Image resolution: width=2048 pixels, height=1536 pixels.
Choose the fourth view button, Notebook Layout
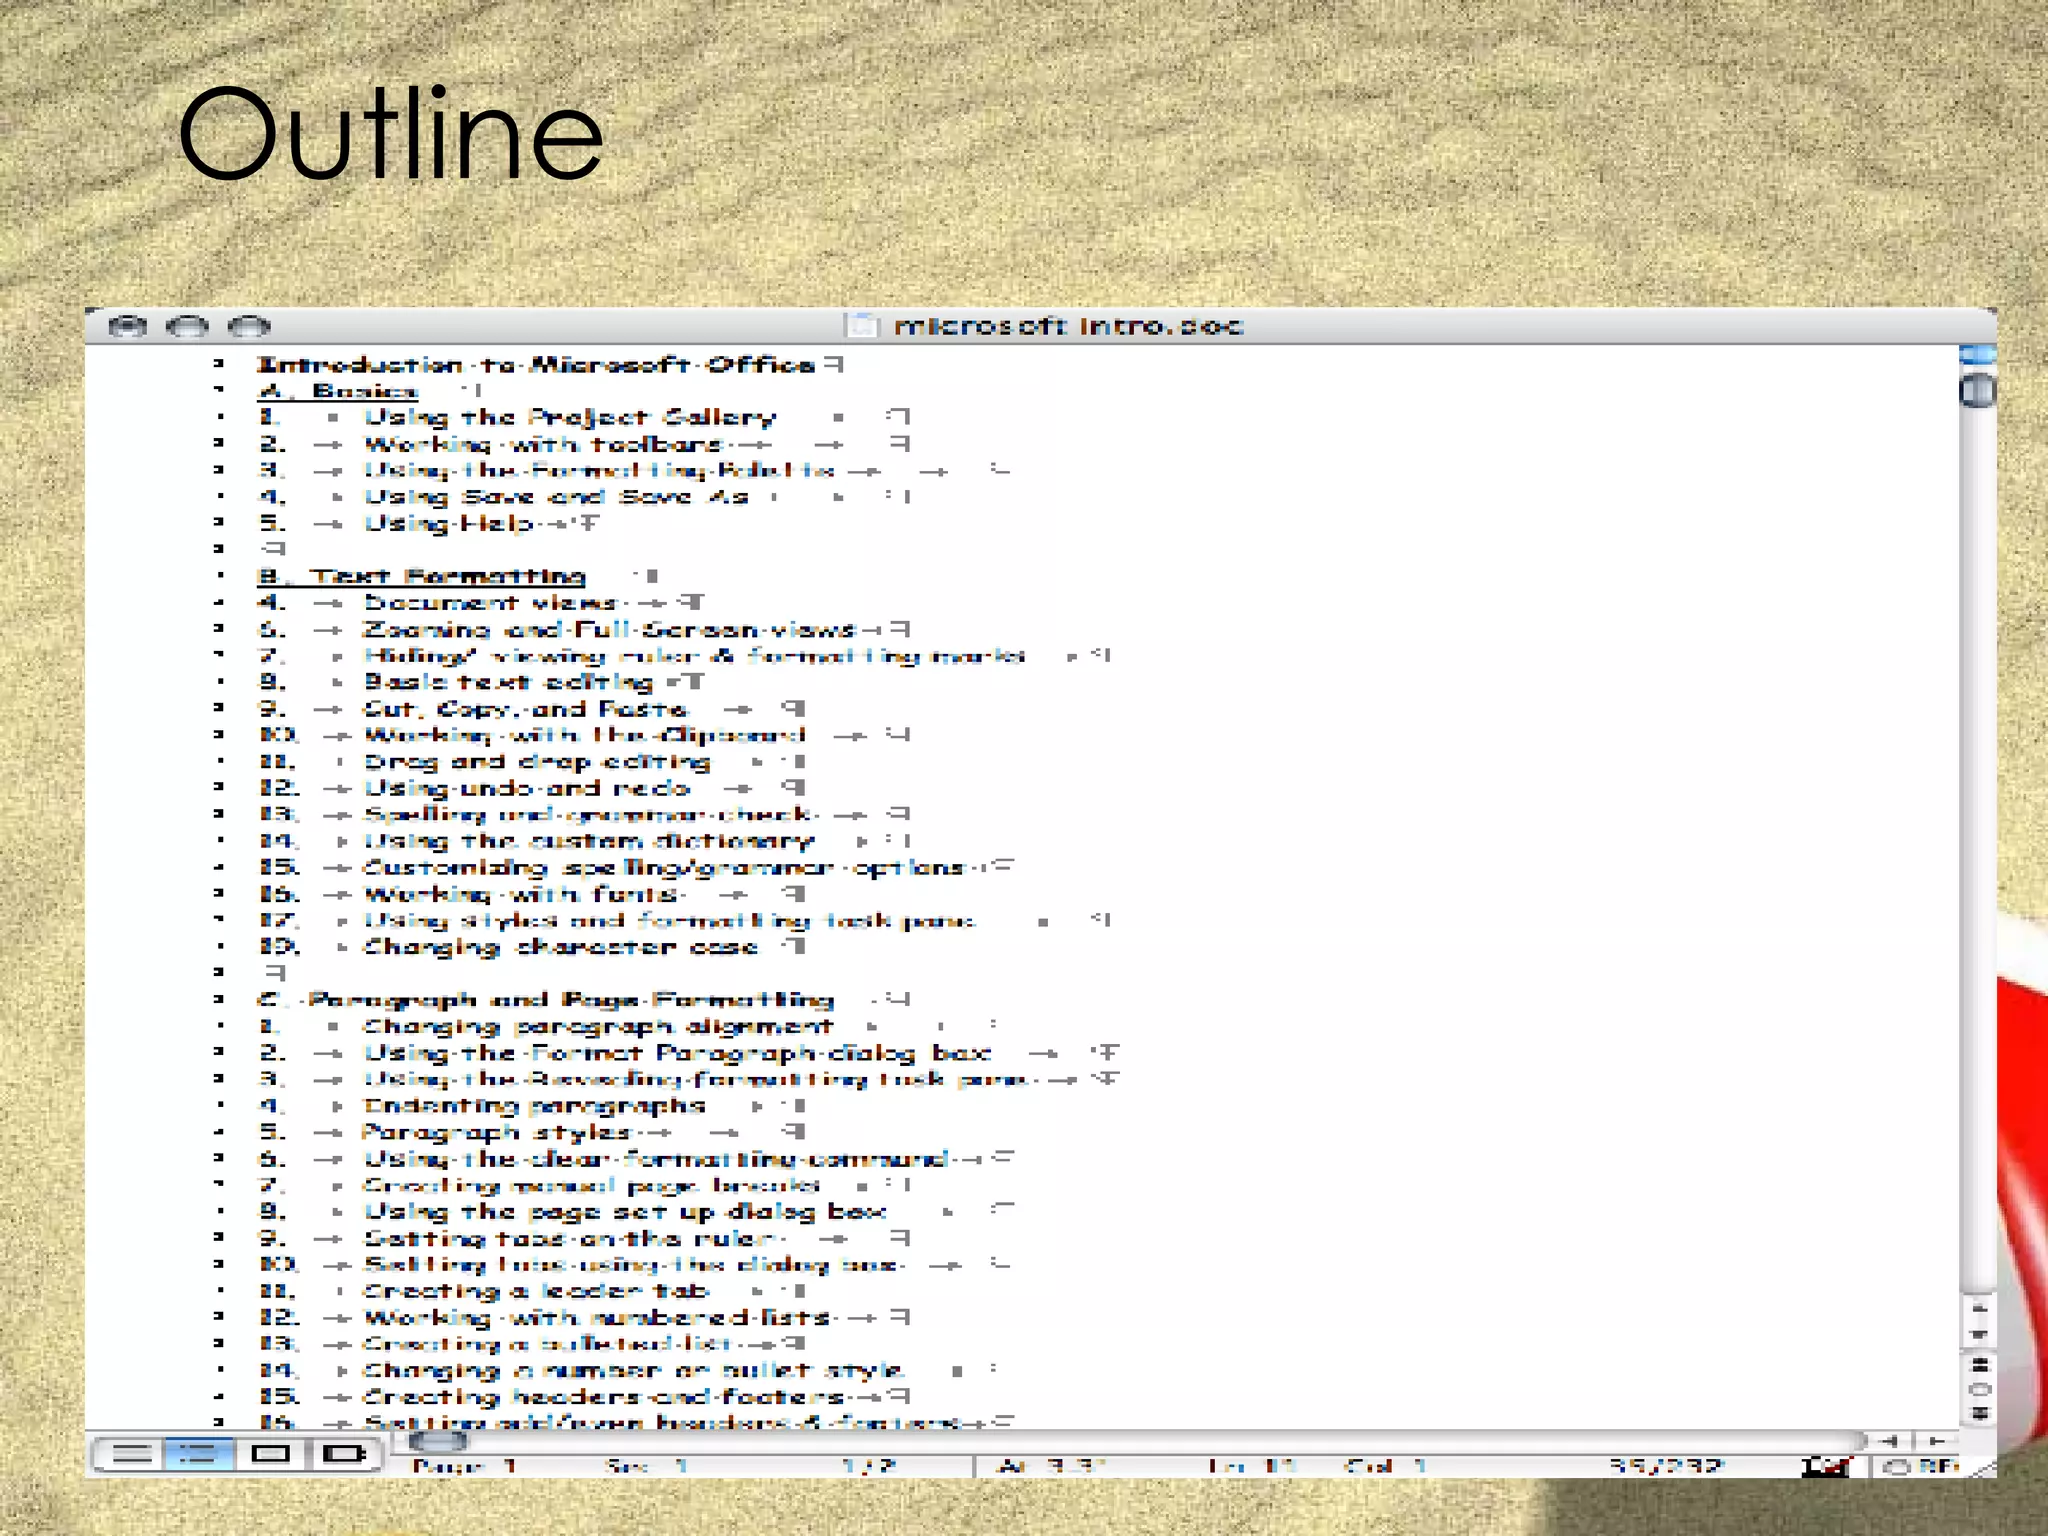[x=343, y=1454]
